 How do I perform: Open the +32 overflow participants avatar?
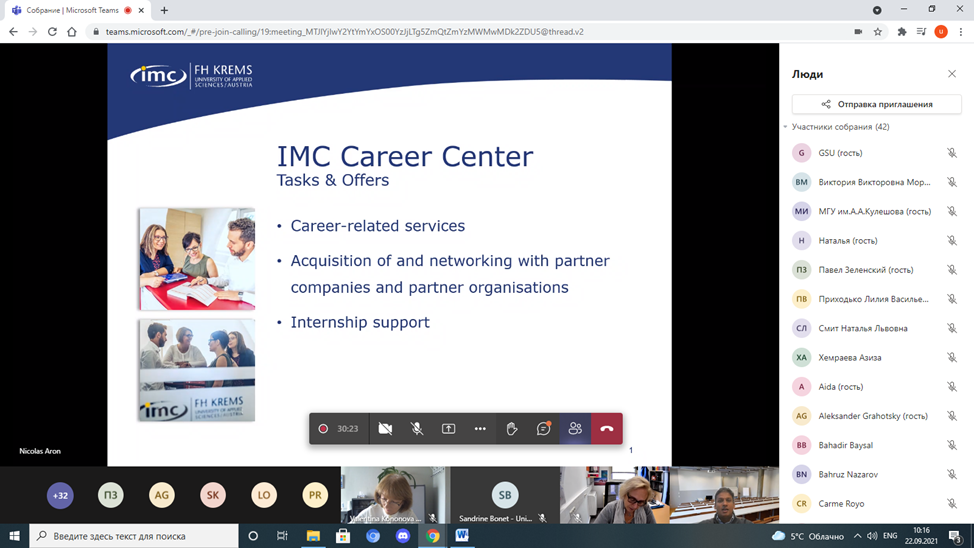click(x=60, y=495)
